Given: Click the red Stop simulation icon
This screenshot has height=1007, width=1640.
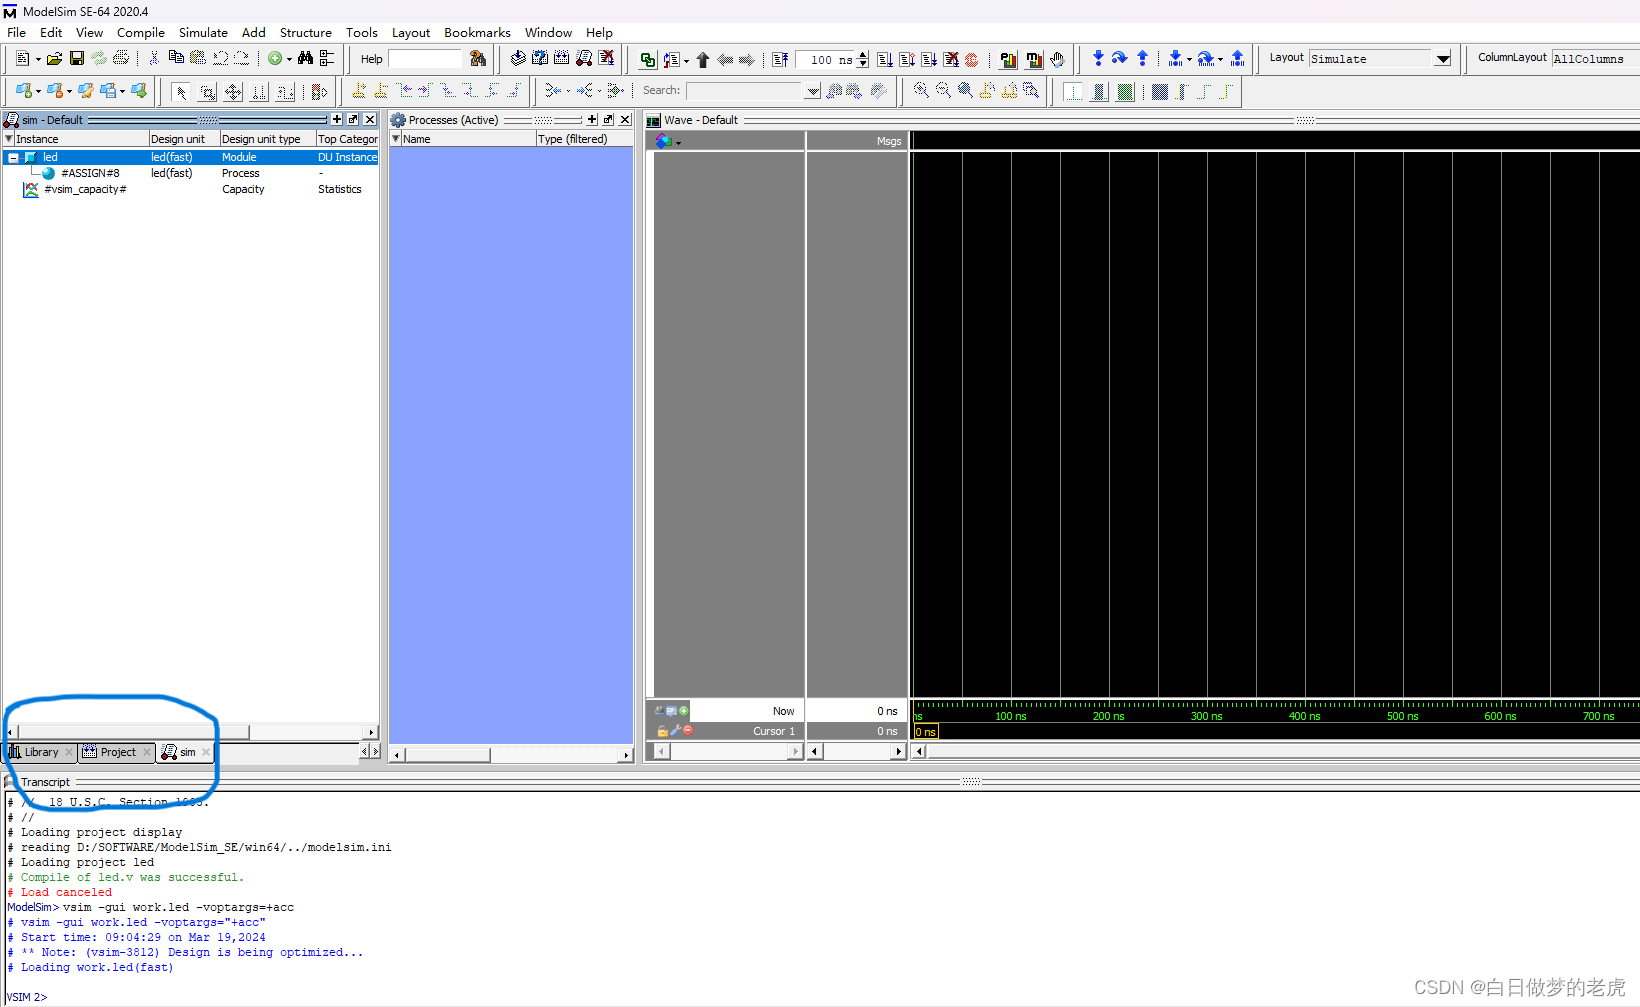Looking at the screenshot, I should tap(972, 60).
